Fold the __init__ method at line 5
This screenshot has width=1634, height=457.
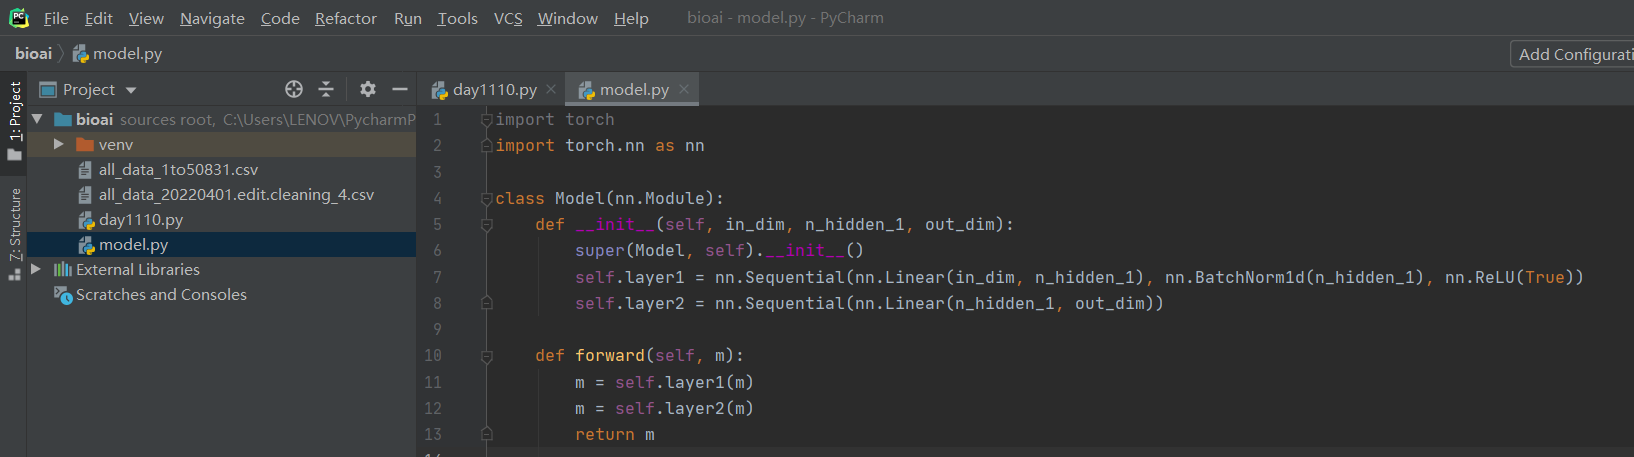(487, 224)
